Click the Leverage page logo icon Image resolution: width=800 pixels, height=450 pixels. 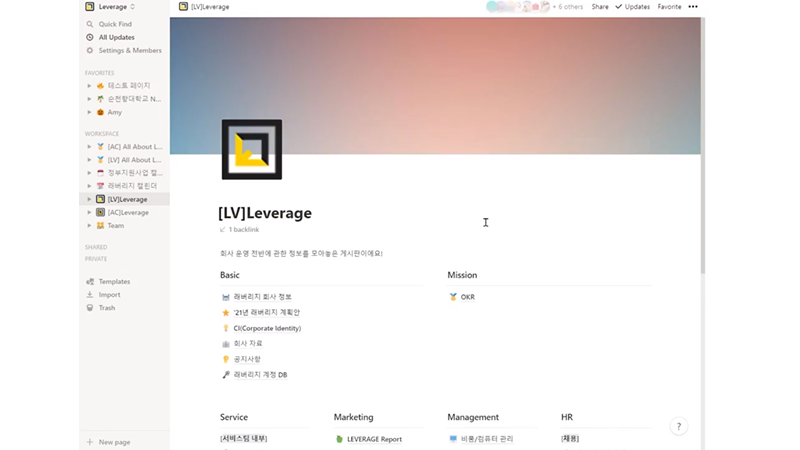tap(252, 149)
